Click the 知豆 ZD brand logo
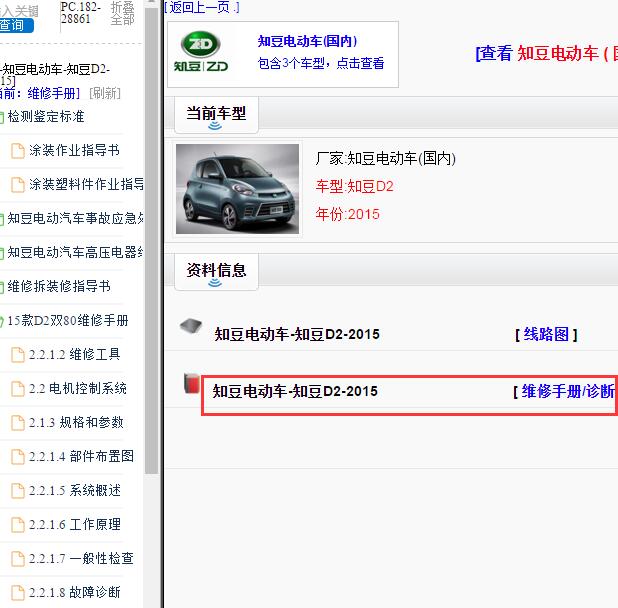Viewport: 618px width, 608px height. pos(201,53)
